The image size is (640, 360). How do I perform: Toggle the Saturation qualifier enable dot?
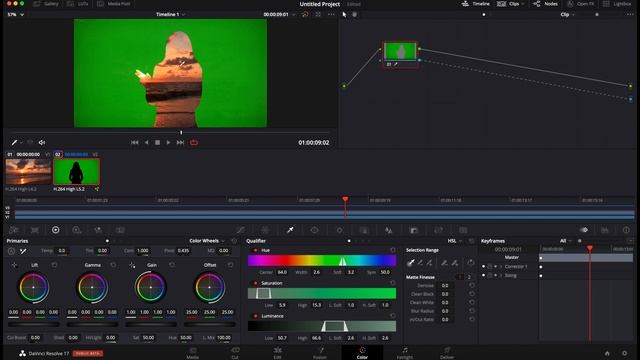(256, 283)
